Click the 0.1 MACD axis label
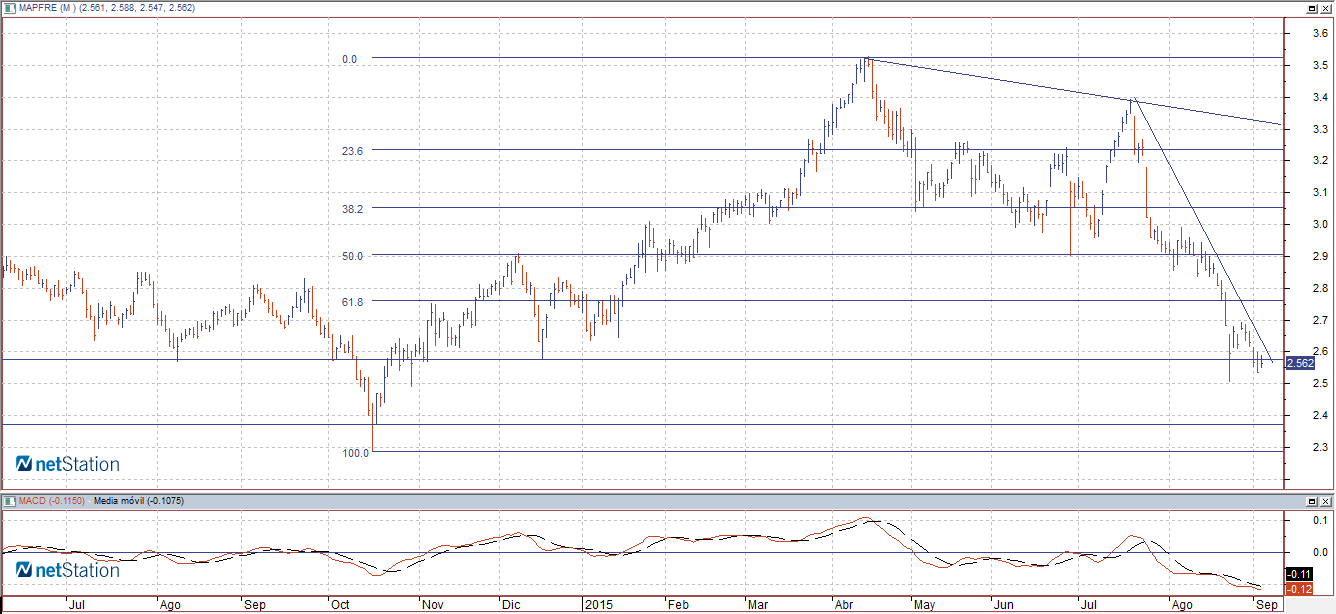 (1320, 521)
